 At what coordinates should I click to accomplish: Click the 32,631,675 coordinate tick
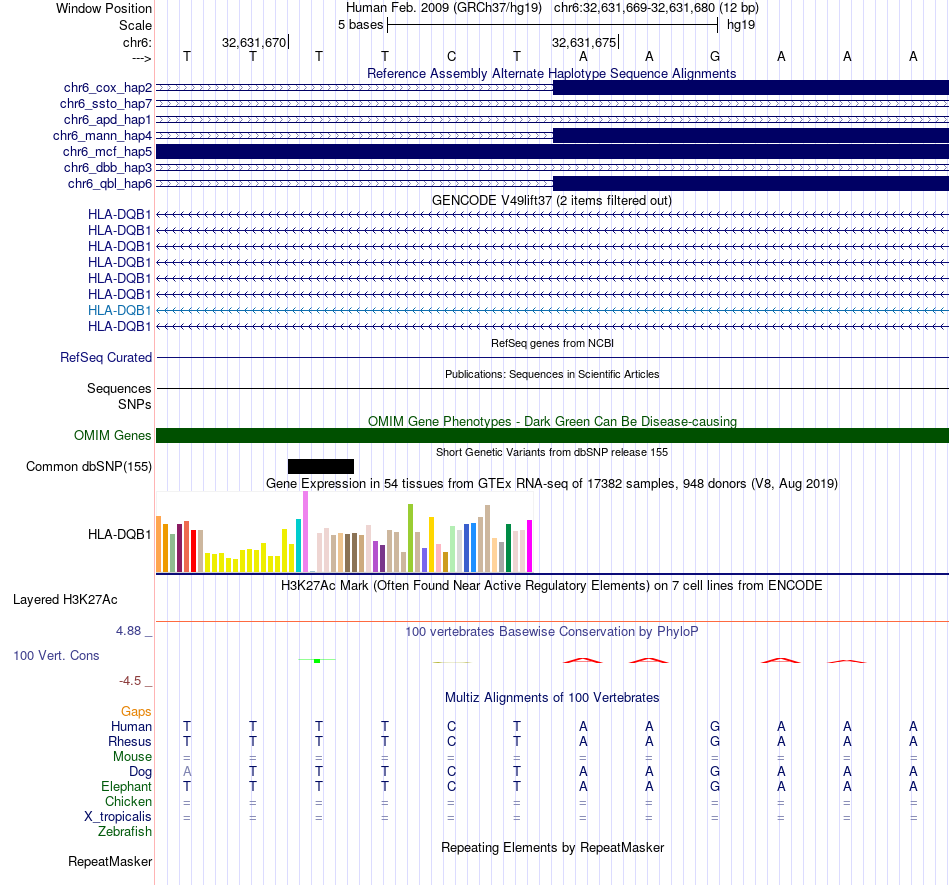point(585,42)
